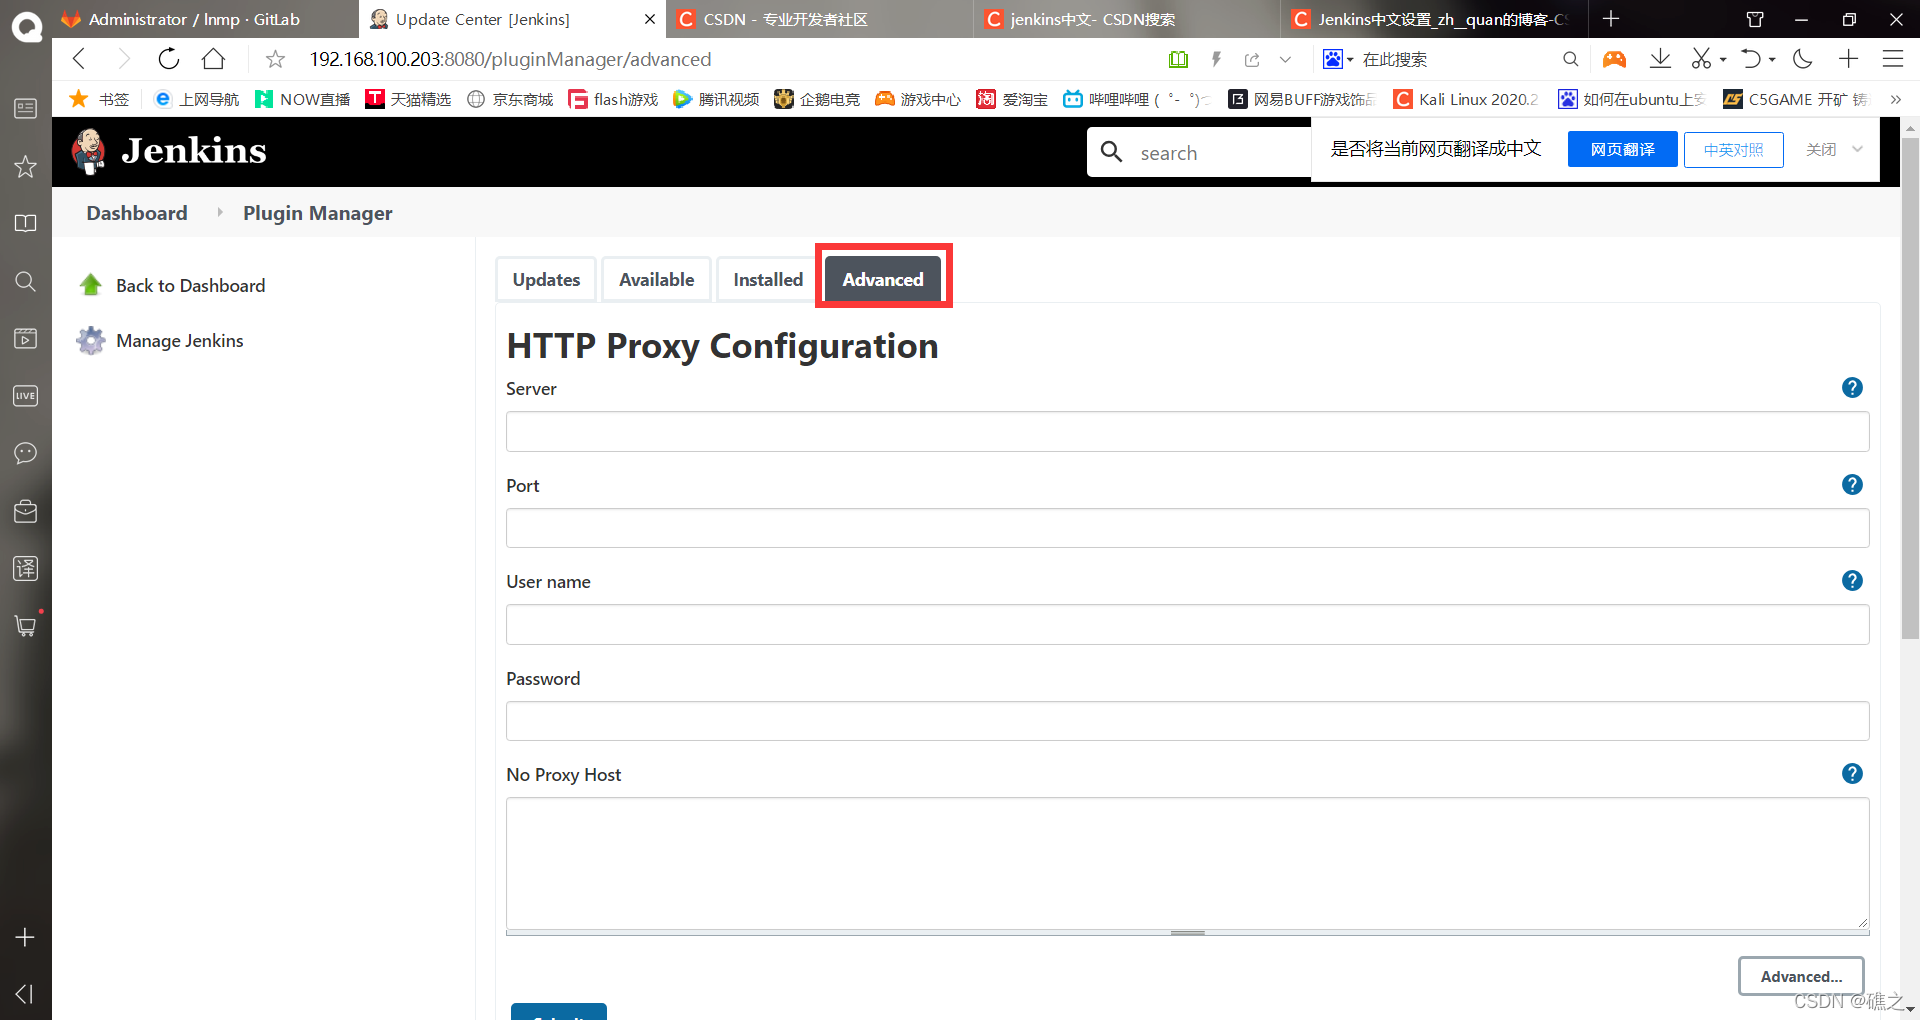This screenshot has width=1920, height=1020.
Task: Toggle night mode moon icon
Action: pyautogui.click(x=1803, y=59)
